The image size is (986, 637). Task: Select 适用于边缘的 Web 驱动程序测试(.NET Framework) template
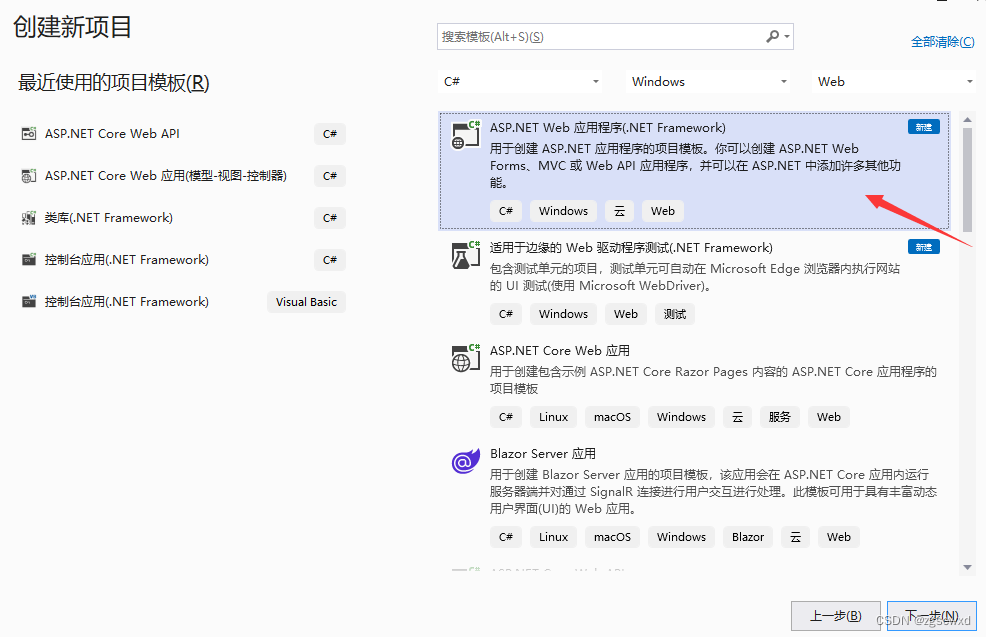(x=631, y=248)
